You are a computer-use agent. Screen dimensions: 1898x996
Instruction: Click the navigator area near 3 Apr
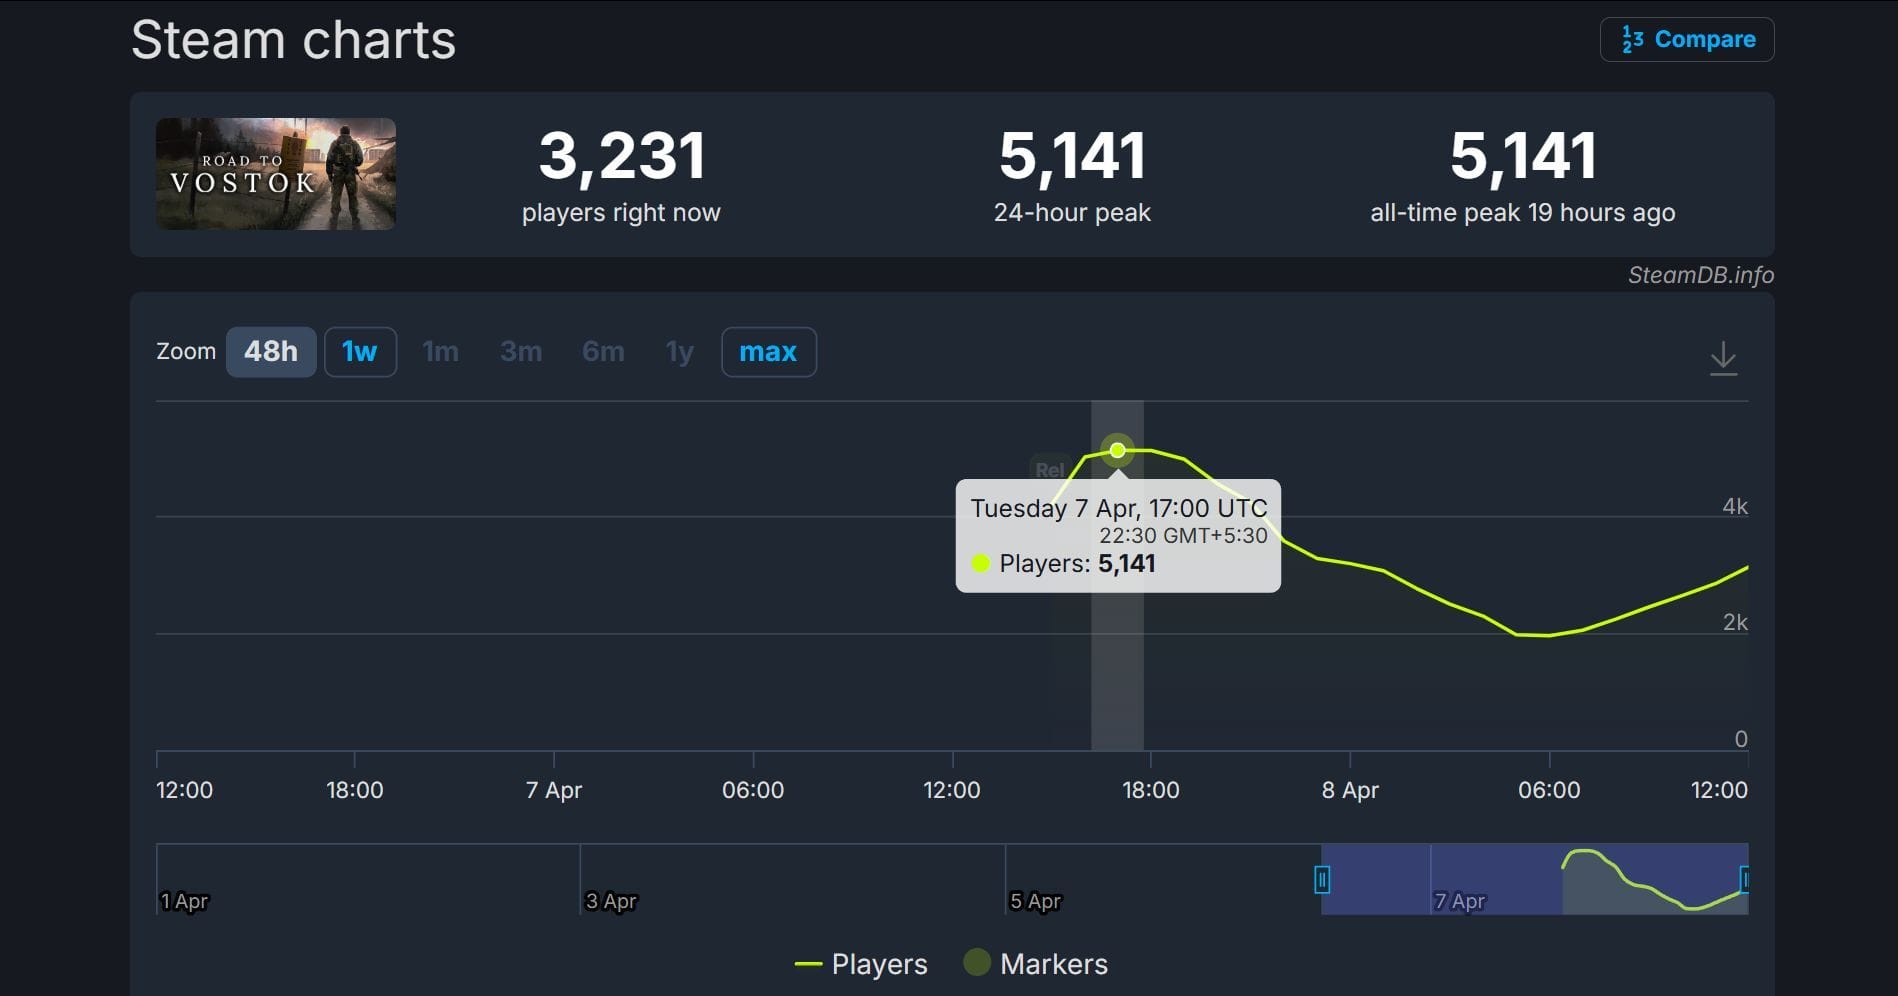coord(611,880)
